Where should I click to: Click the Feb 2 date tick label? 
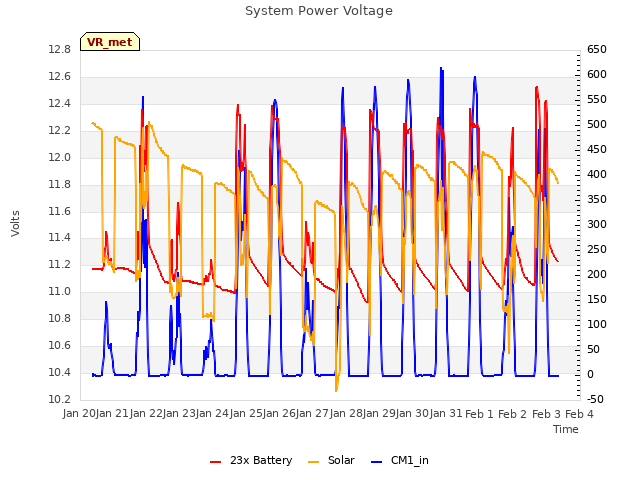(513, 414)
